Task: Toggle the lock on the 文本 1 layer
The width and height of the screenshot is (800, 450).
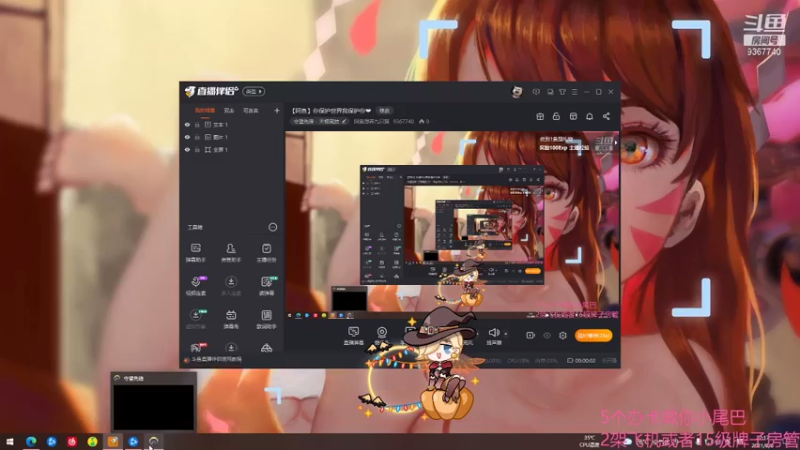Action: click(x=197, y=124)
